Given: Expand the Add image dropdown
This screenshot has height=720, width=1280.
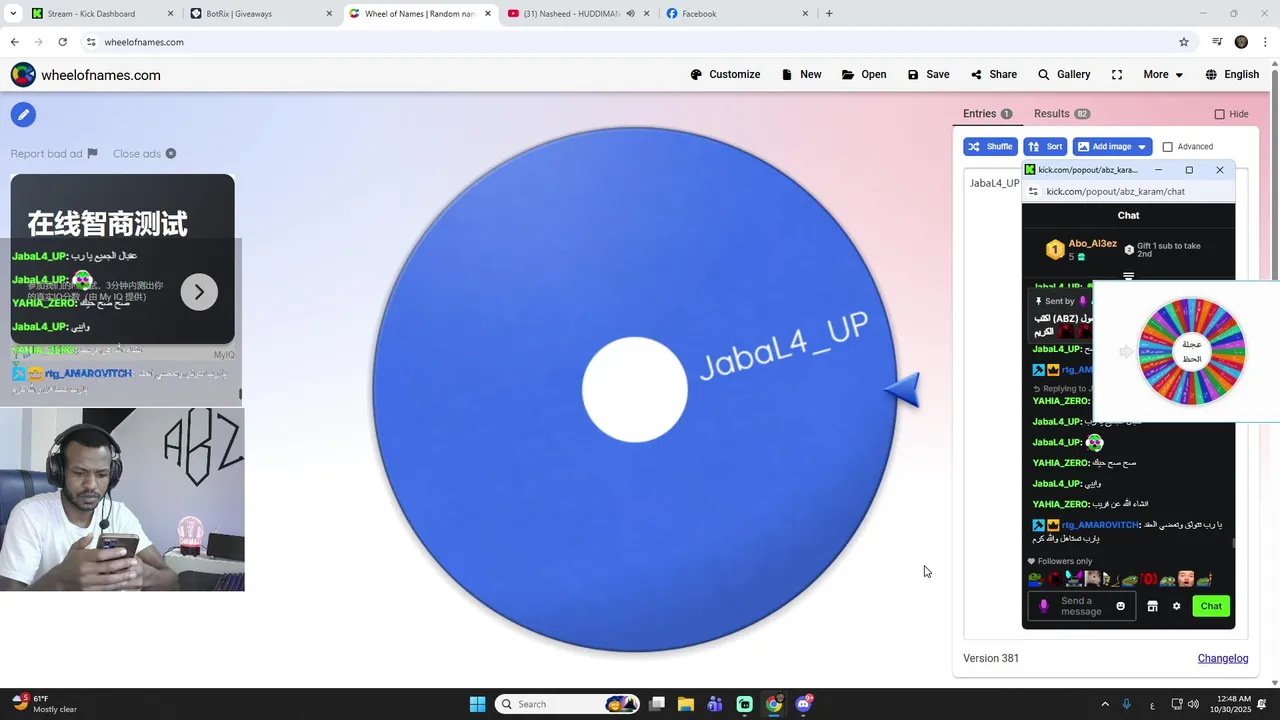Looking at the screenshot, I should 1142,147.
